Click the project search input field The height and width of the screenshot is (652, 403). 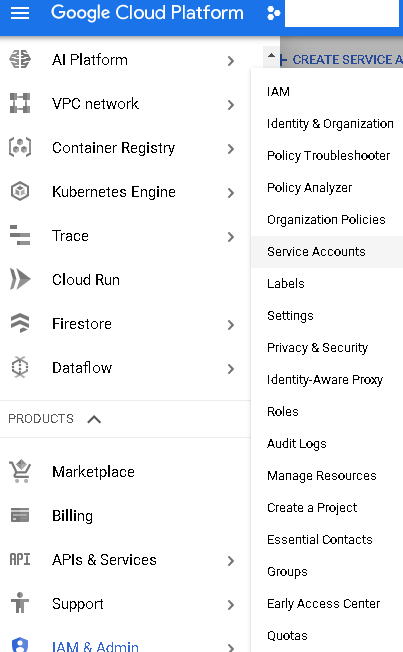pyautogui.click(x=342, y=13)
